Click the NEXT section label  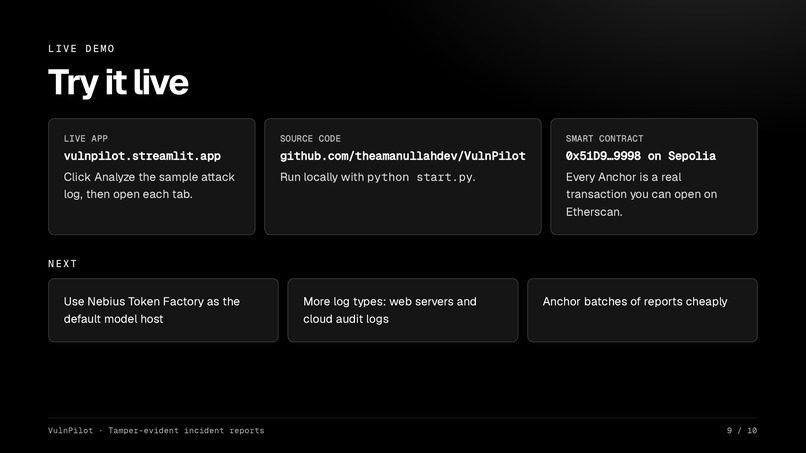62,264
